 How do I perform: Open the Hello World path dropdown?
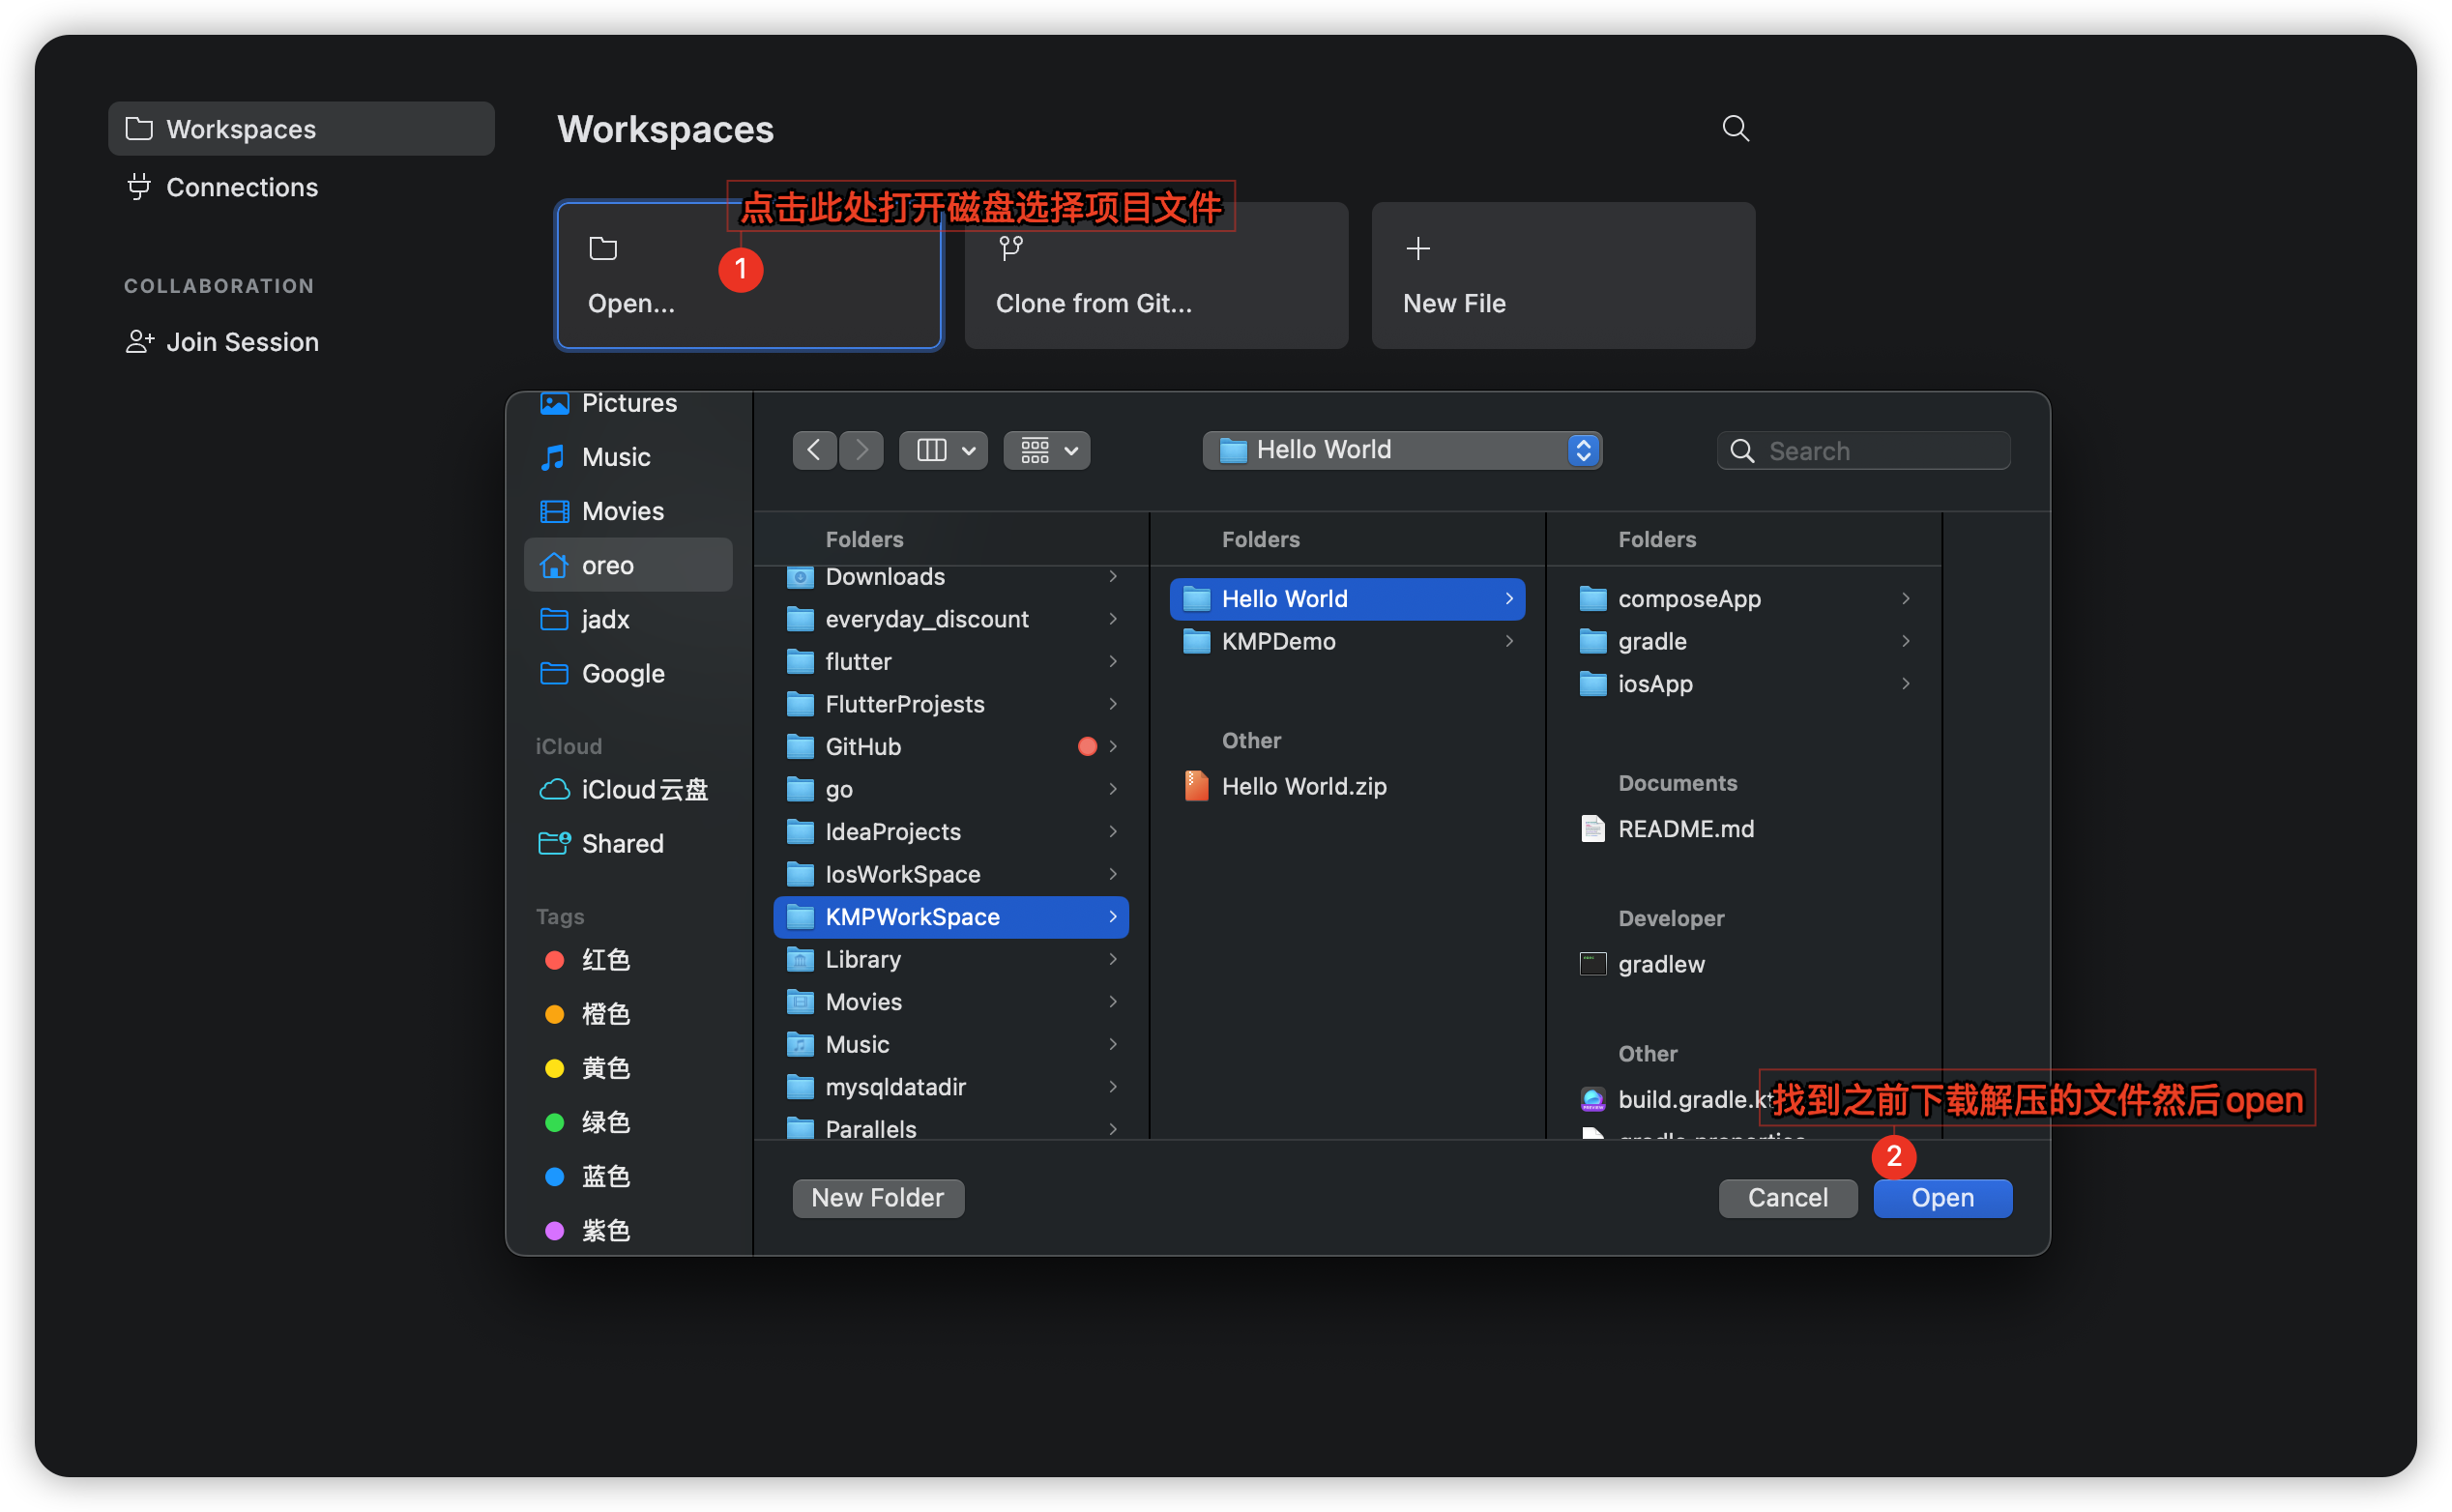1582,450
